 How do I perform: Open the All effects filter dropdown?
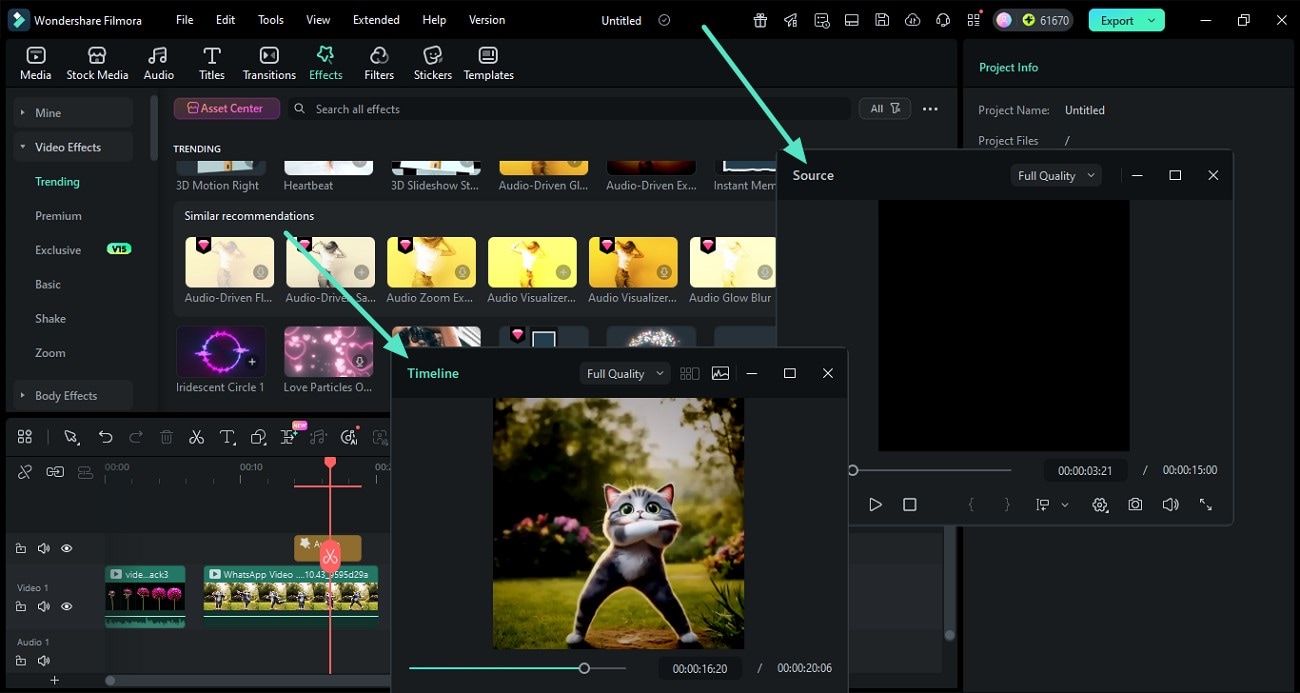pos(884,108)
